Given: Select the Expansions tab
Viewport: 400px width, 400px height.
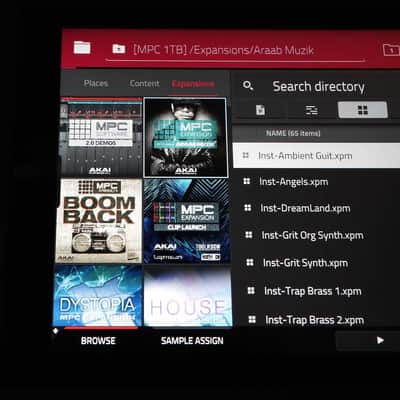Looking at the screenshot, I should click(x=193, y=84).
